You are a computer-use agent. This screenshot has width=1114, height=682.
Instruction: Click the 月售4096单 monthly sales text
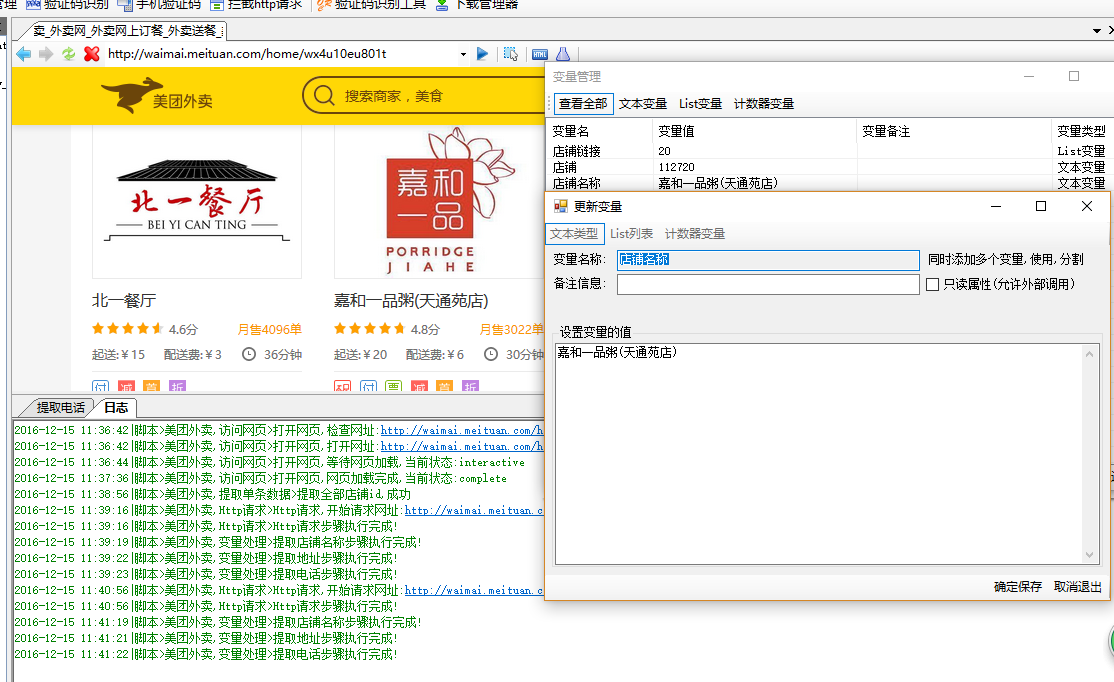269,329
